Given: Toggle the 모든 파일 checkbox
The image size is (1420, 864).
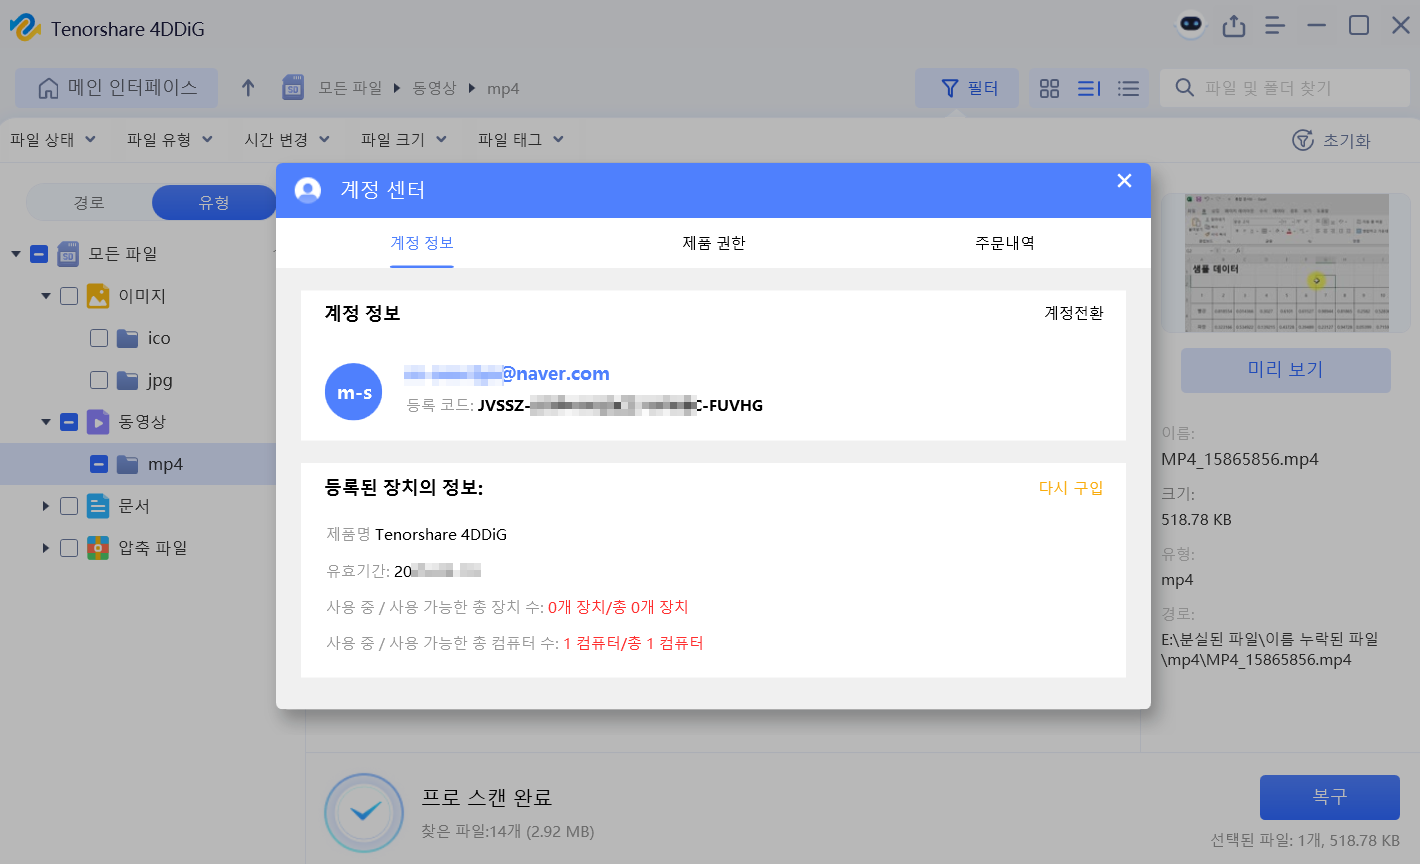Looking at the screenshot, I should [39, 254].
